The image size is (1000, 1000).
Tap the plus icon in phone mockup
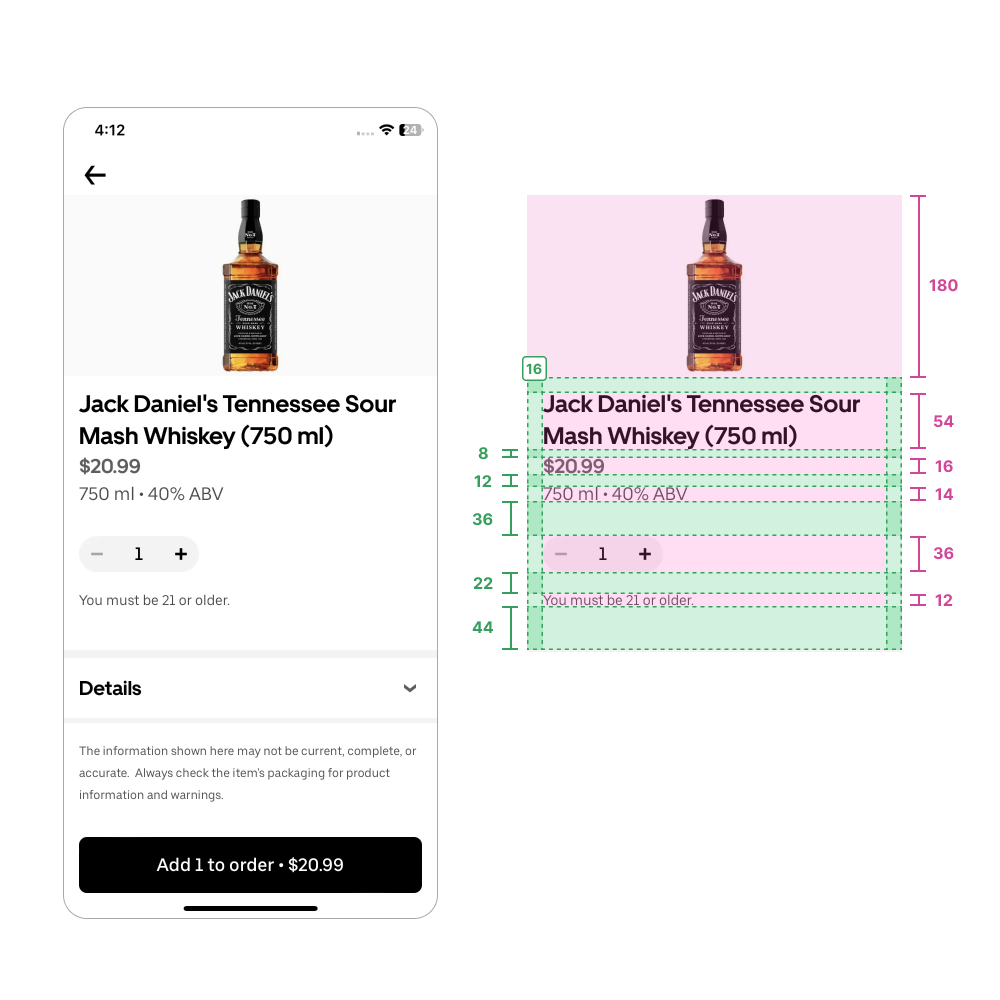click(181, 554)
